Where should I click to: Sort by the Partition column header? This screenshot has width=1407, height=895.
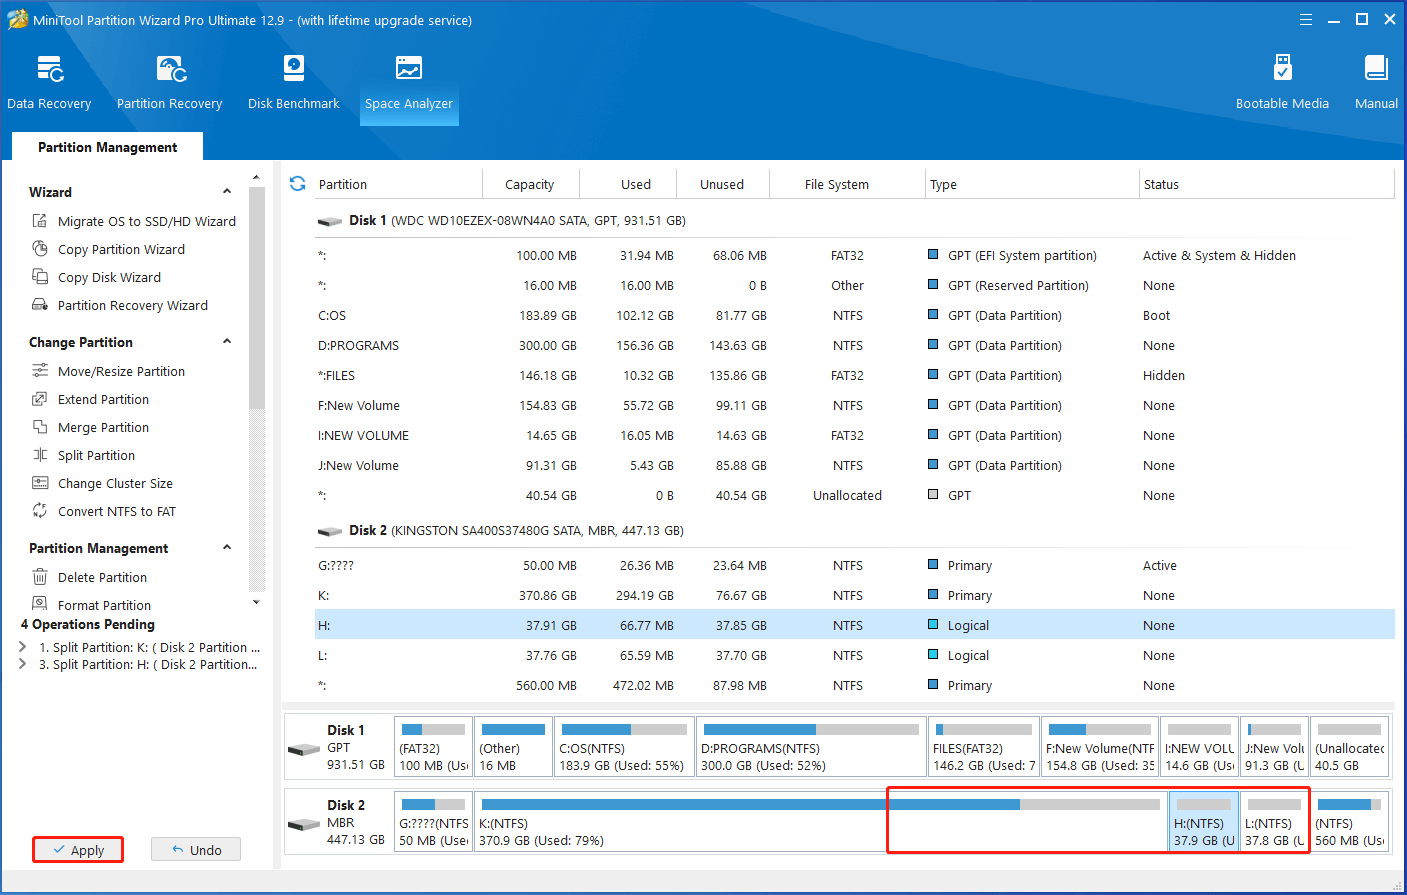[398, 184]
